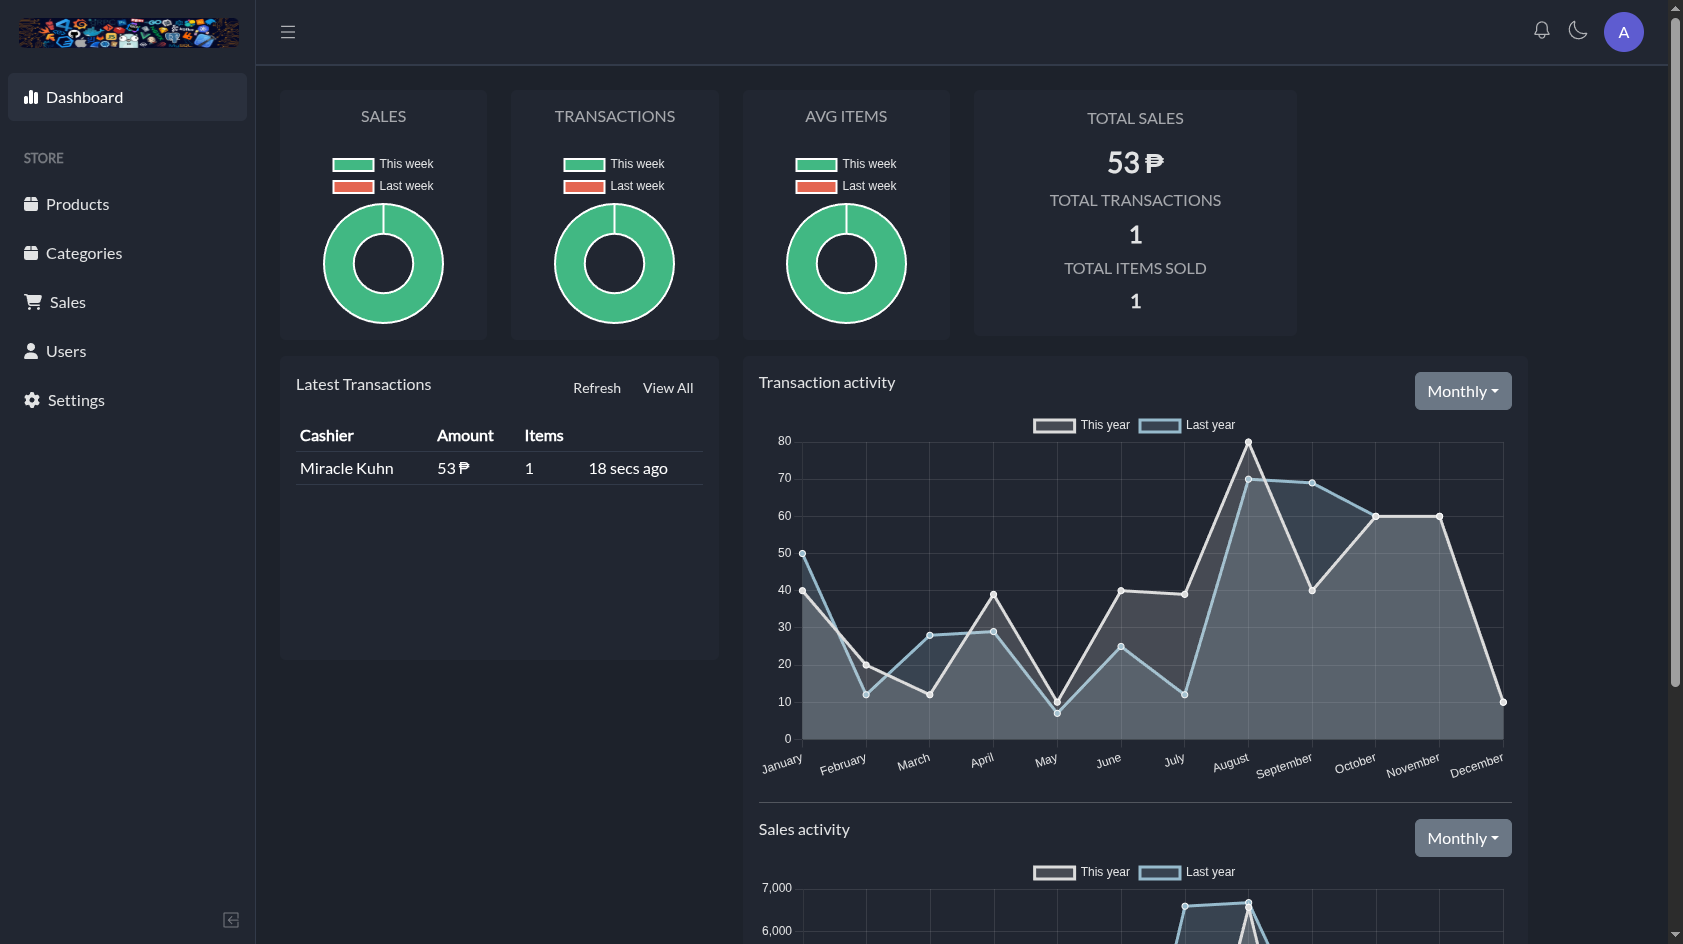Open the Sales page

[x=127, y=302]
